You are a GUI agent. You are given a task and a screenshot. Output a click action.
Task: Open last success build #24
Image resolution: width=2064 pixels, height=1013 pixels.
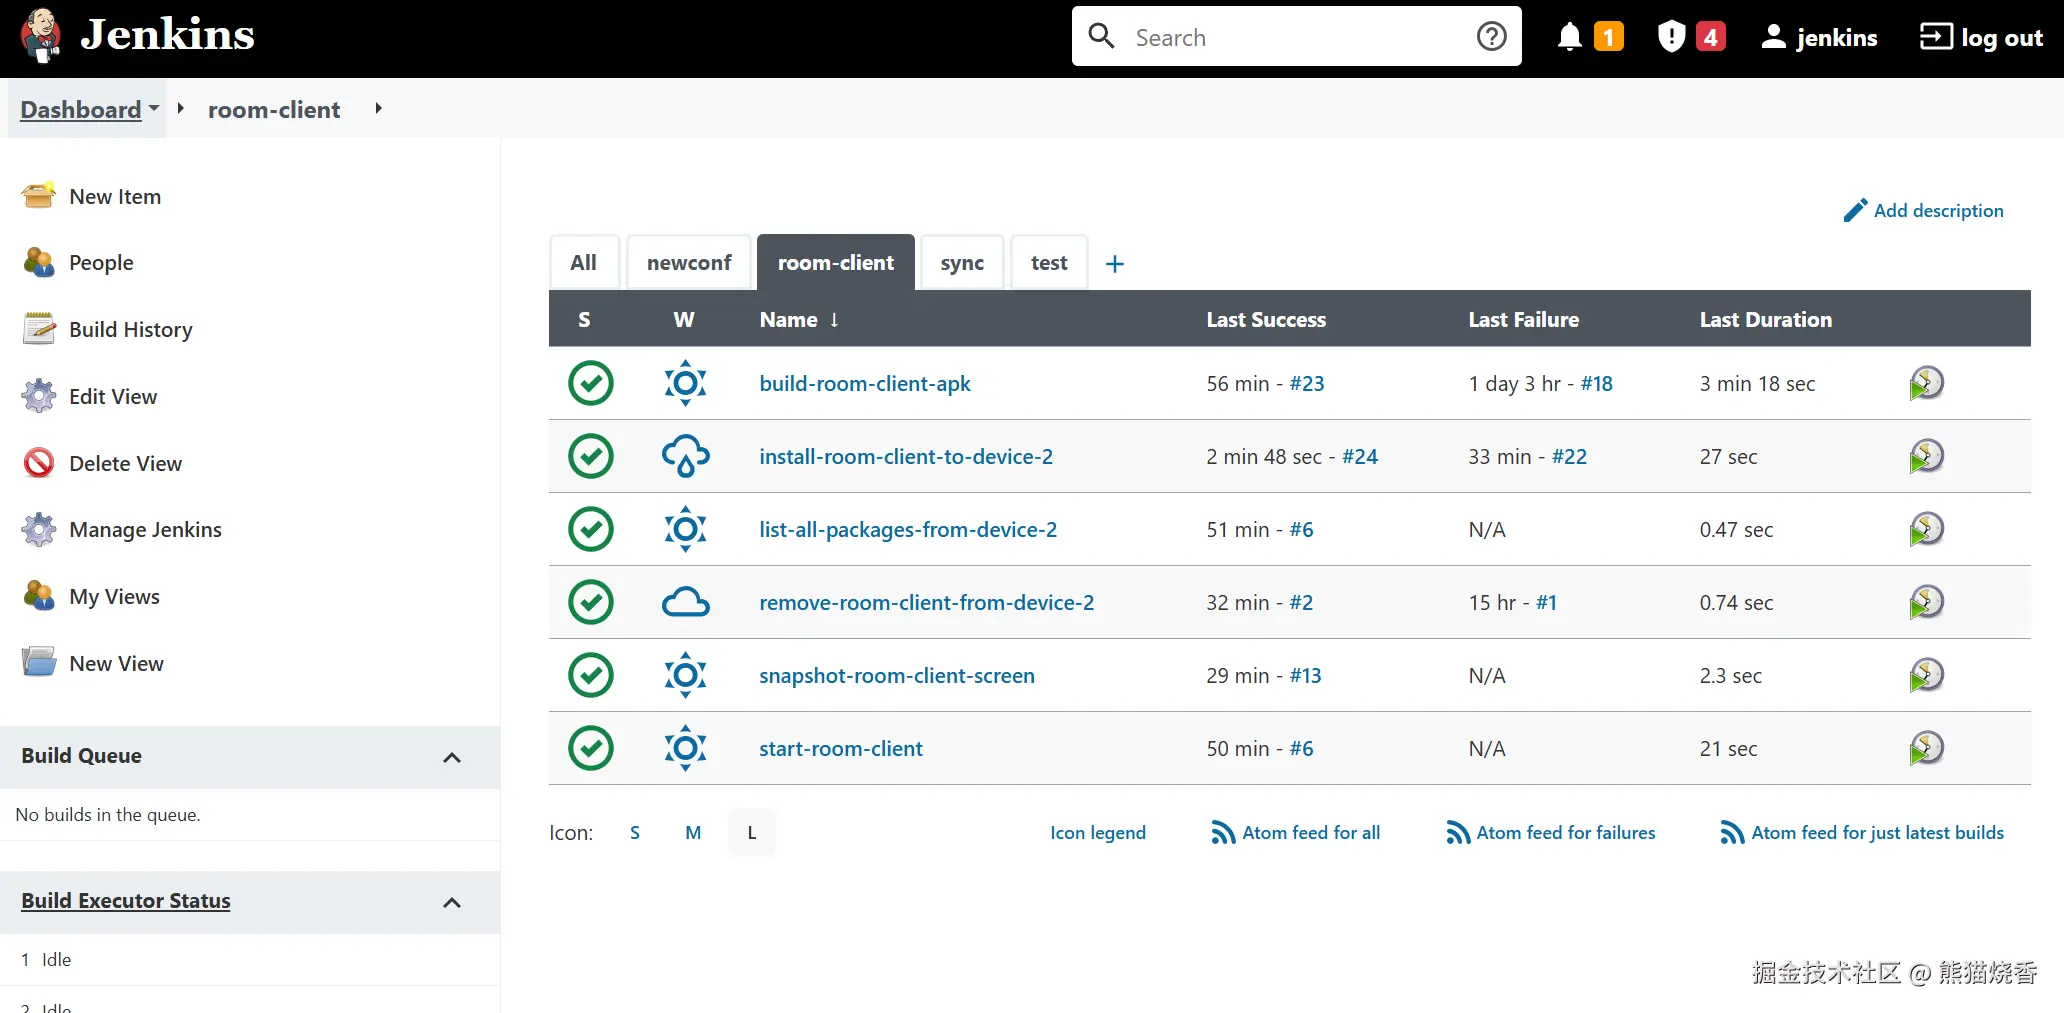coord(1360,456)
